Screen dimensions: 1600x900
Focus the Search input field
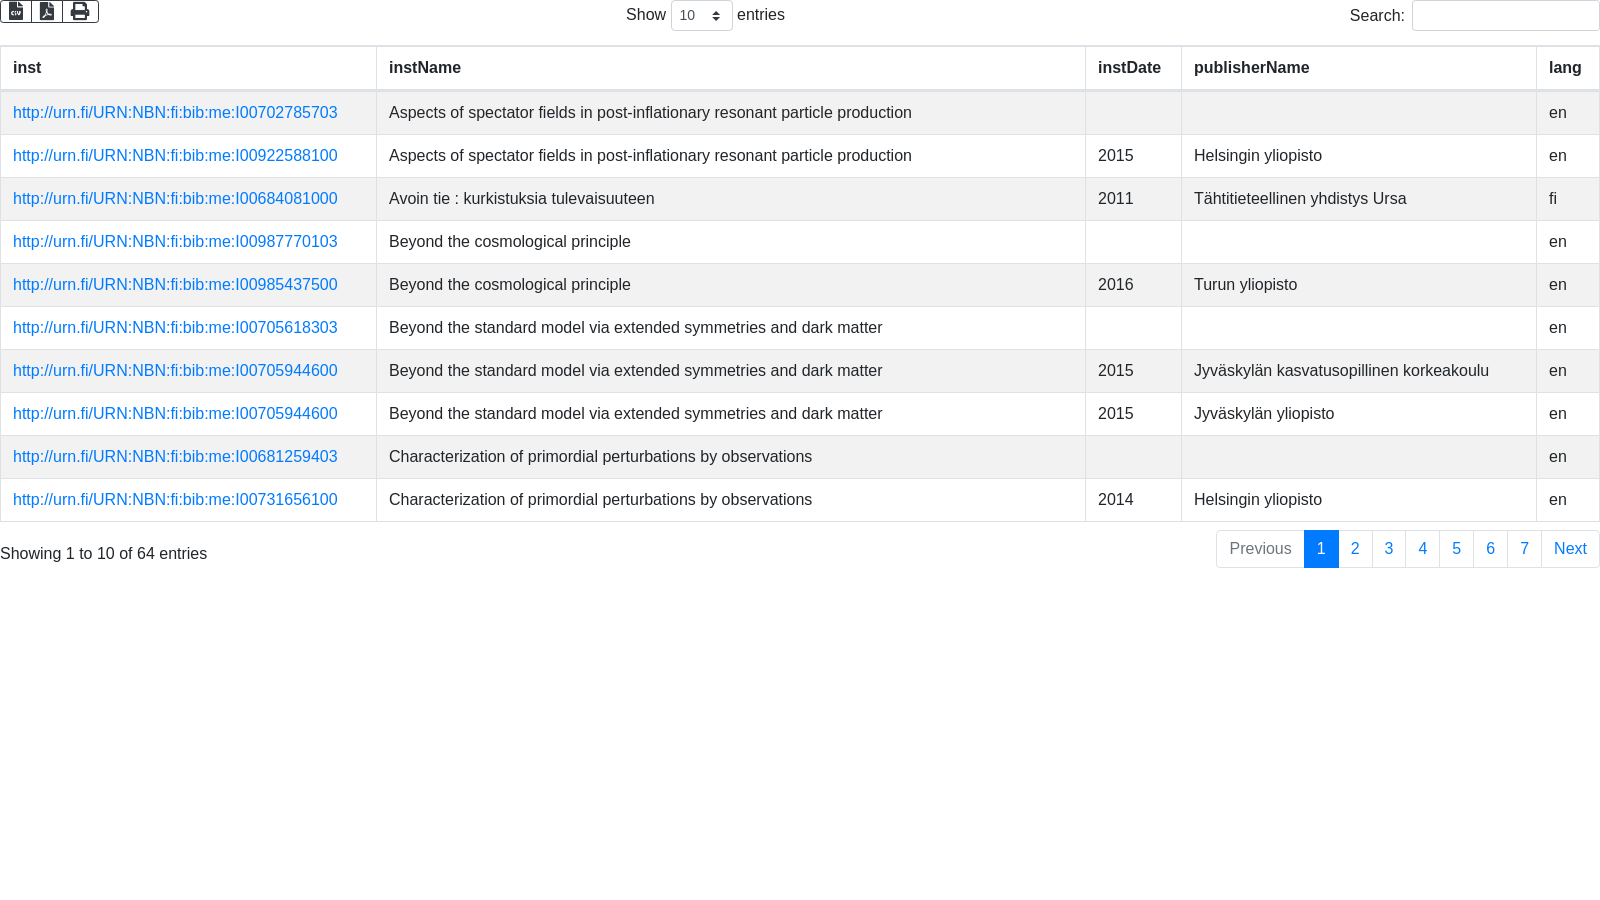tap(1504, 16)
